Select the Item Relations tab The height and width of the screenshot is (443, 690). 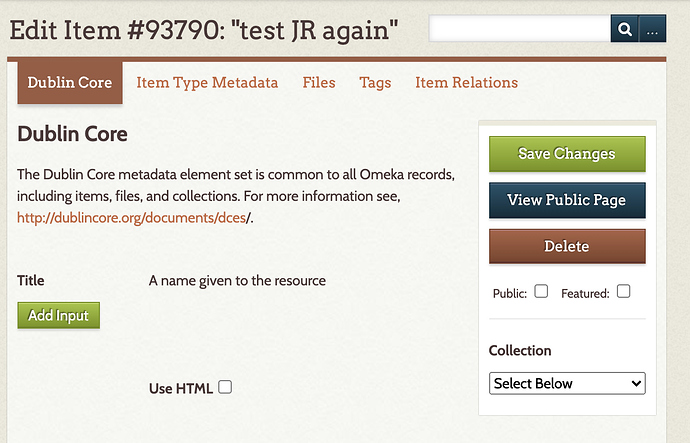pyautogui.click(x=466, y=83)
